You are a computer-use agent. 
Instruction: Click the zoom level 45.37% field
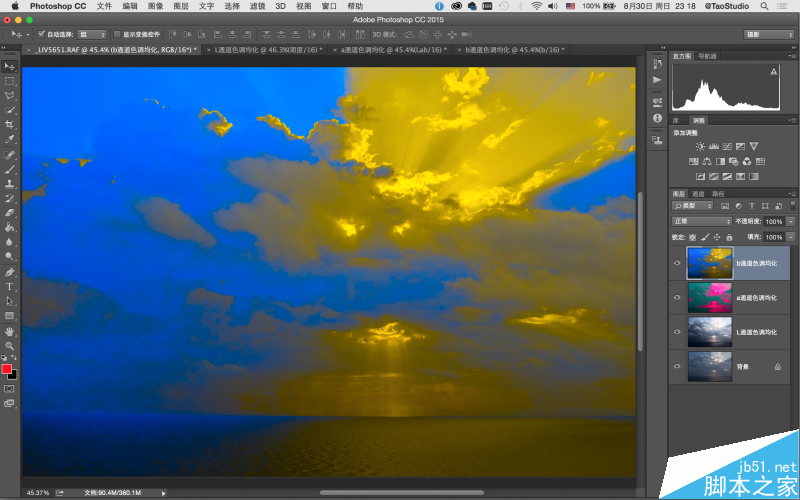click(38, 493)
